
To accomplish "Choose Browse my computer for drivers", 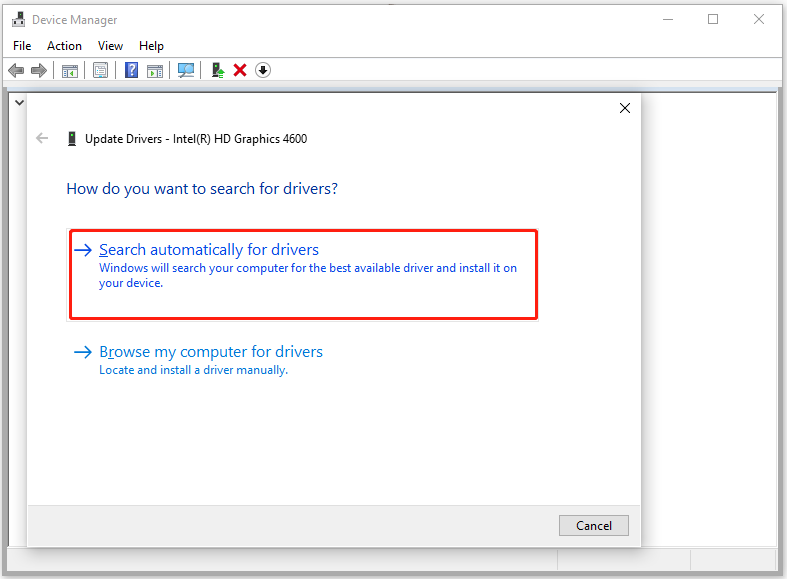I will click(198, 360).
